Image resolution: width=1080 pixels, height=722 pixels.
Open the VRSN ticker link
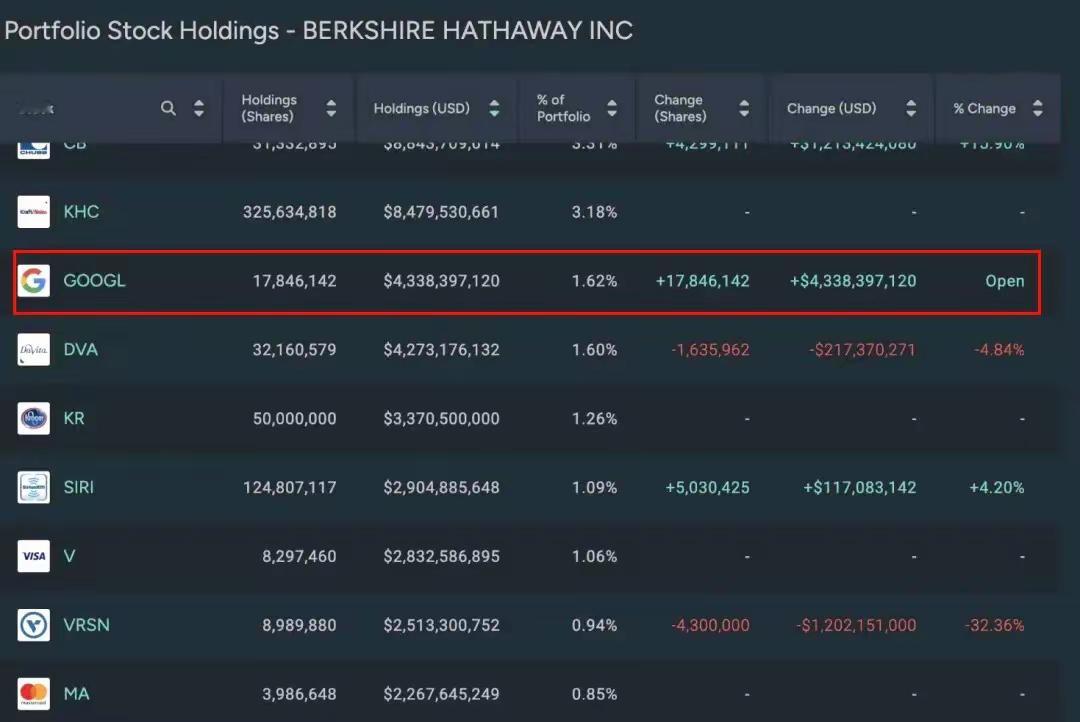86,625
